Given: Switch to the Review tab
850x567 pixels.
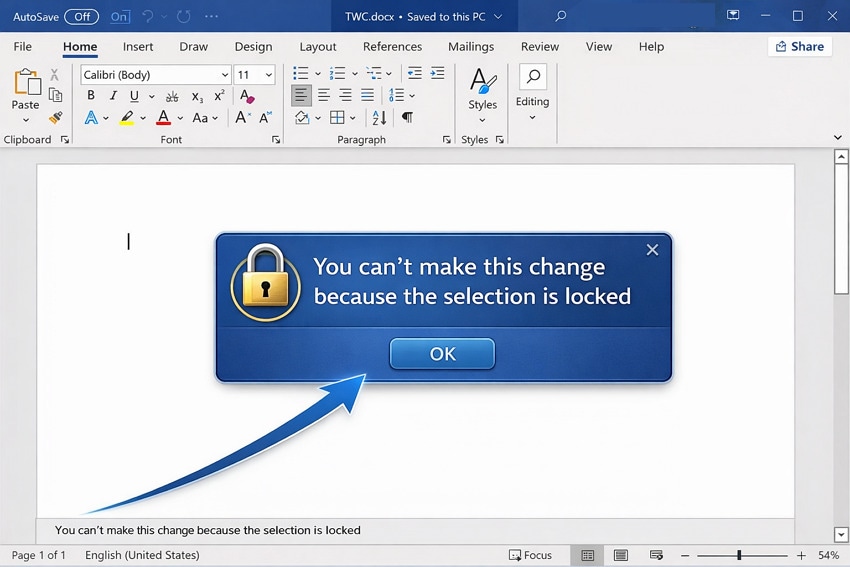Looking at the screenshot, I should click(539, 47).
